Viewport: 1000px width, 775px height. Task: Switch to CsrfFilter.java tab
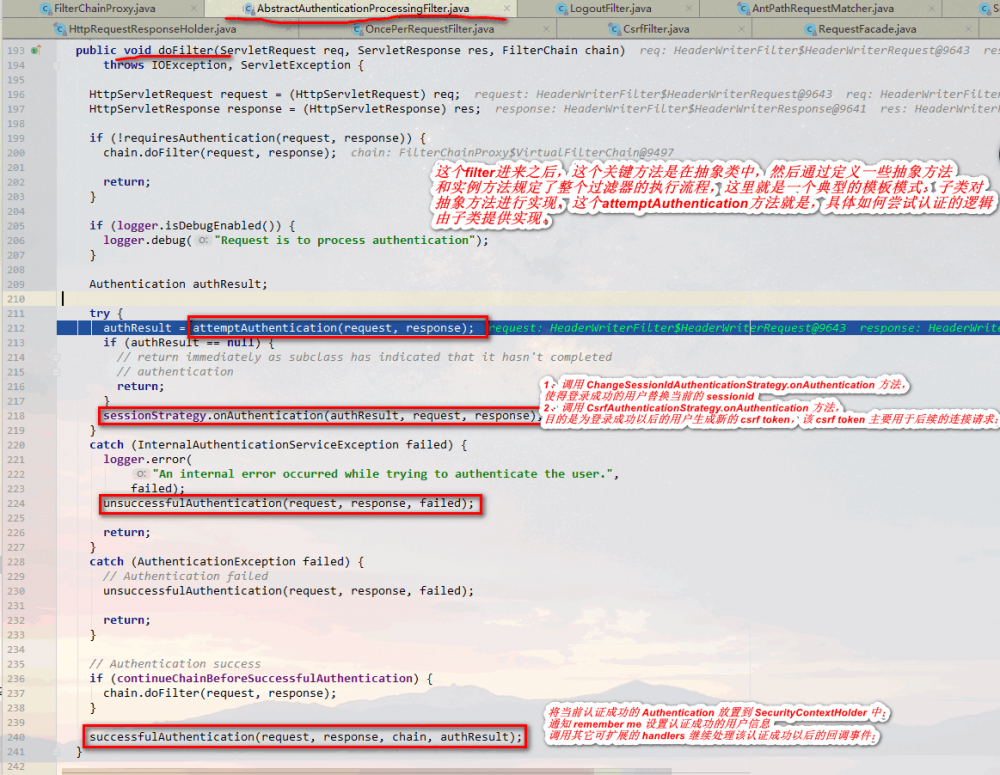point(656,29)
